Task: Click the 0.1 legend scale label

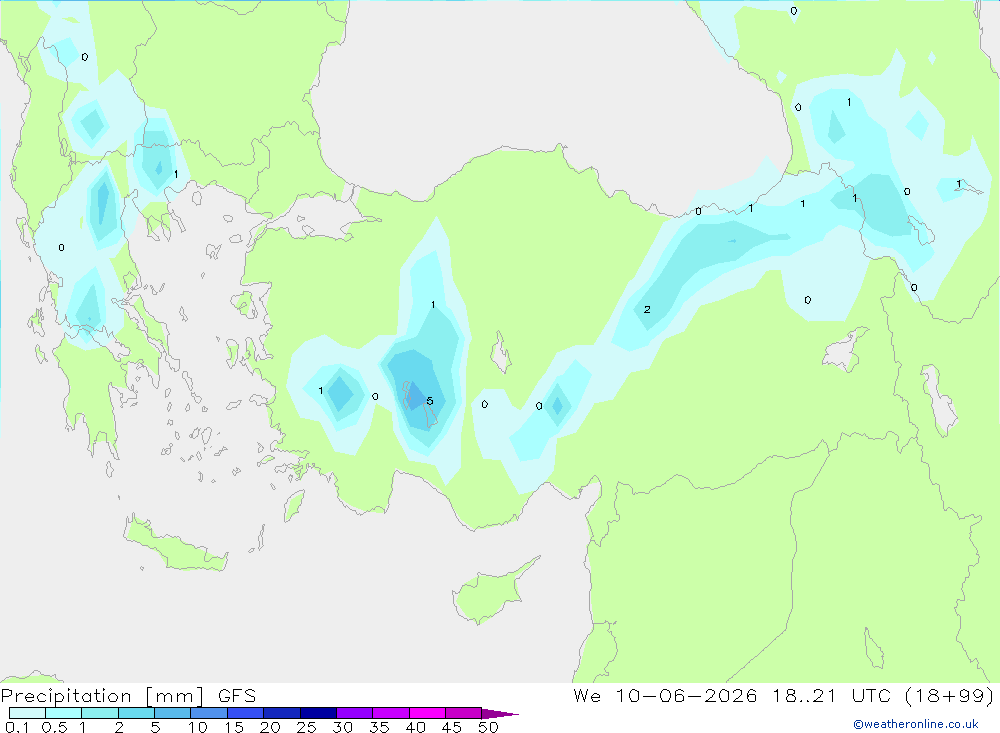Action: [17, 727]
